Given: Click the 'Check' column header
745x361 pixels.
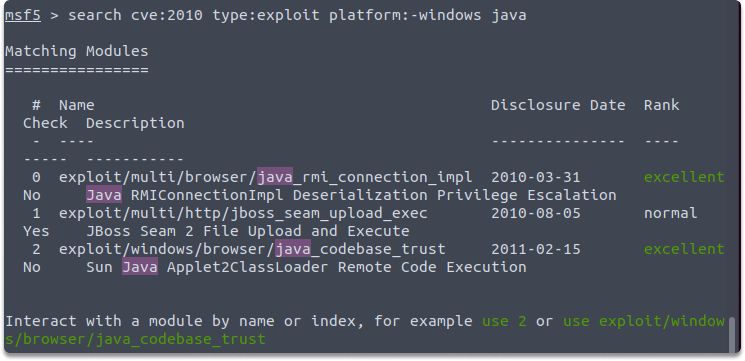Looking at the screenshot, I should (x=45, y=123).
